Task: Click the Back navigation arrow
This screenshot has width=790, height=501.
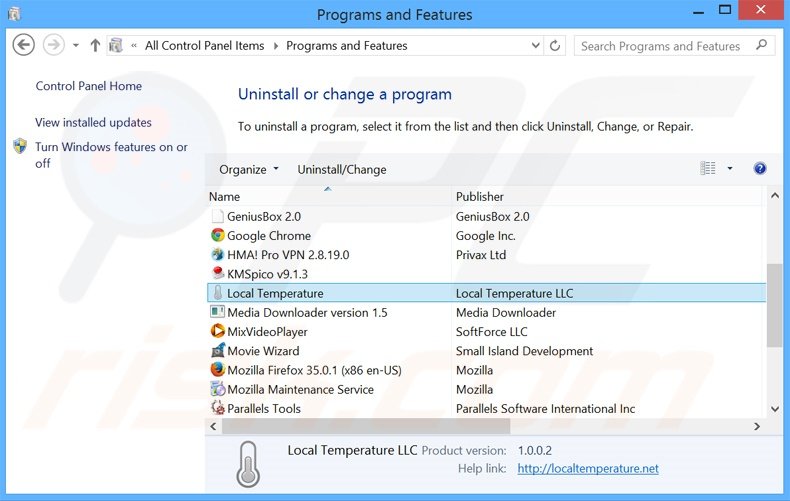Action: coord(23,45)
